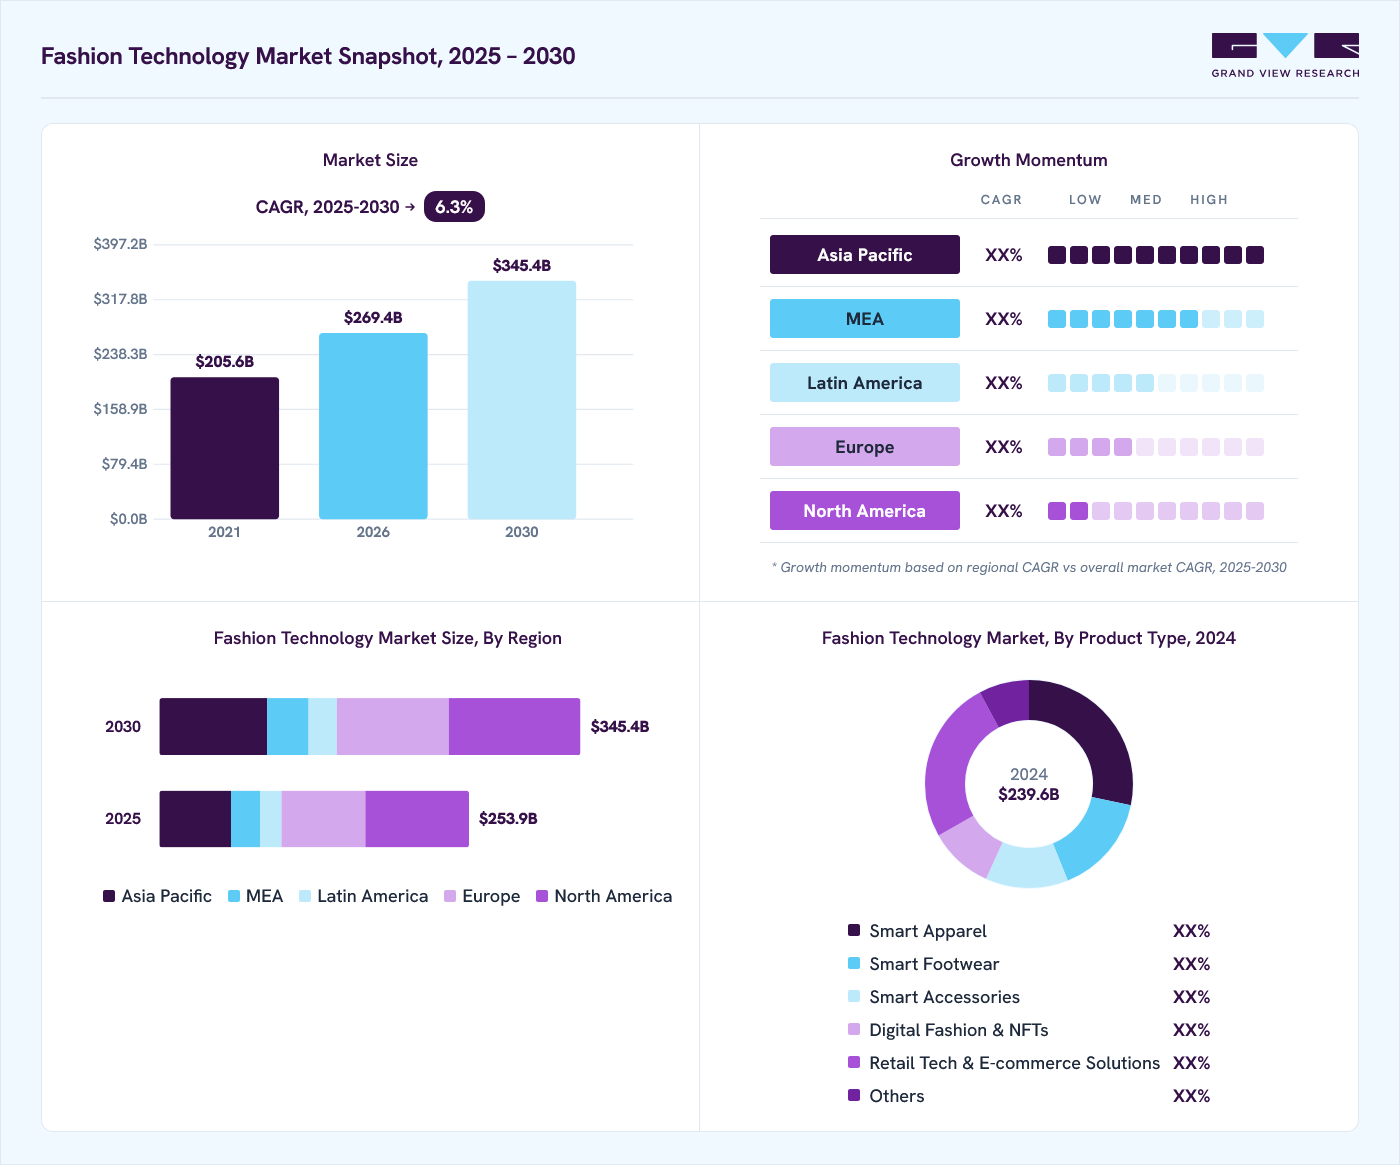Click the MEA pill in Growth Momentum
The height and width of the screenshot is (1165, 1400).
(865, 319)
